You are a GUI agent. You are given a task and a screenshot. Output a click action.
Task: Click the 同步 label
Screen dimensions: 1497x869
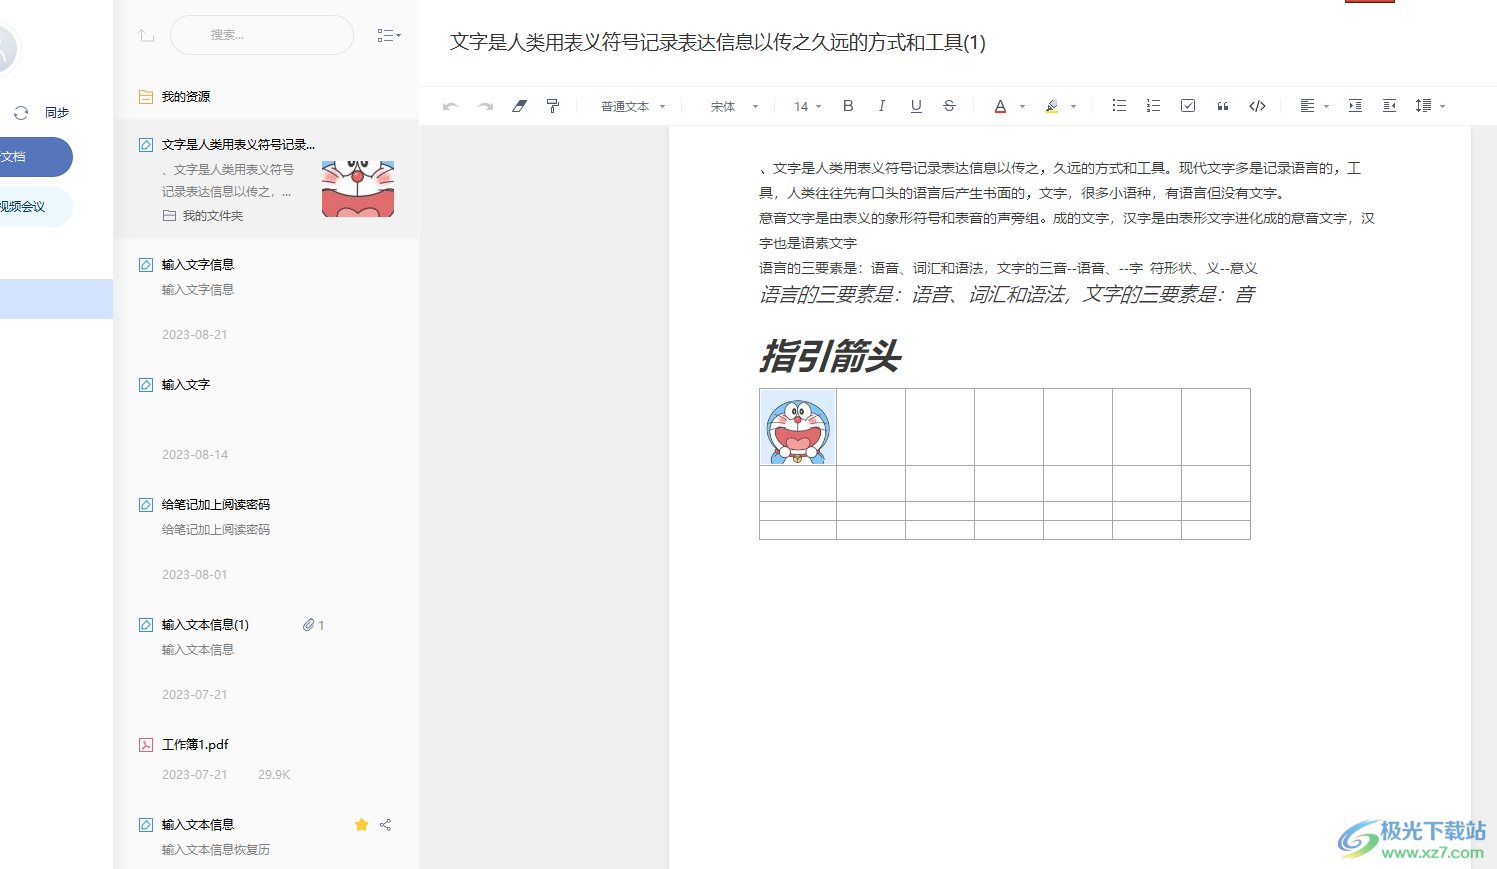[x=57, y=113]
